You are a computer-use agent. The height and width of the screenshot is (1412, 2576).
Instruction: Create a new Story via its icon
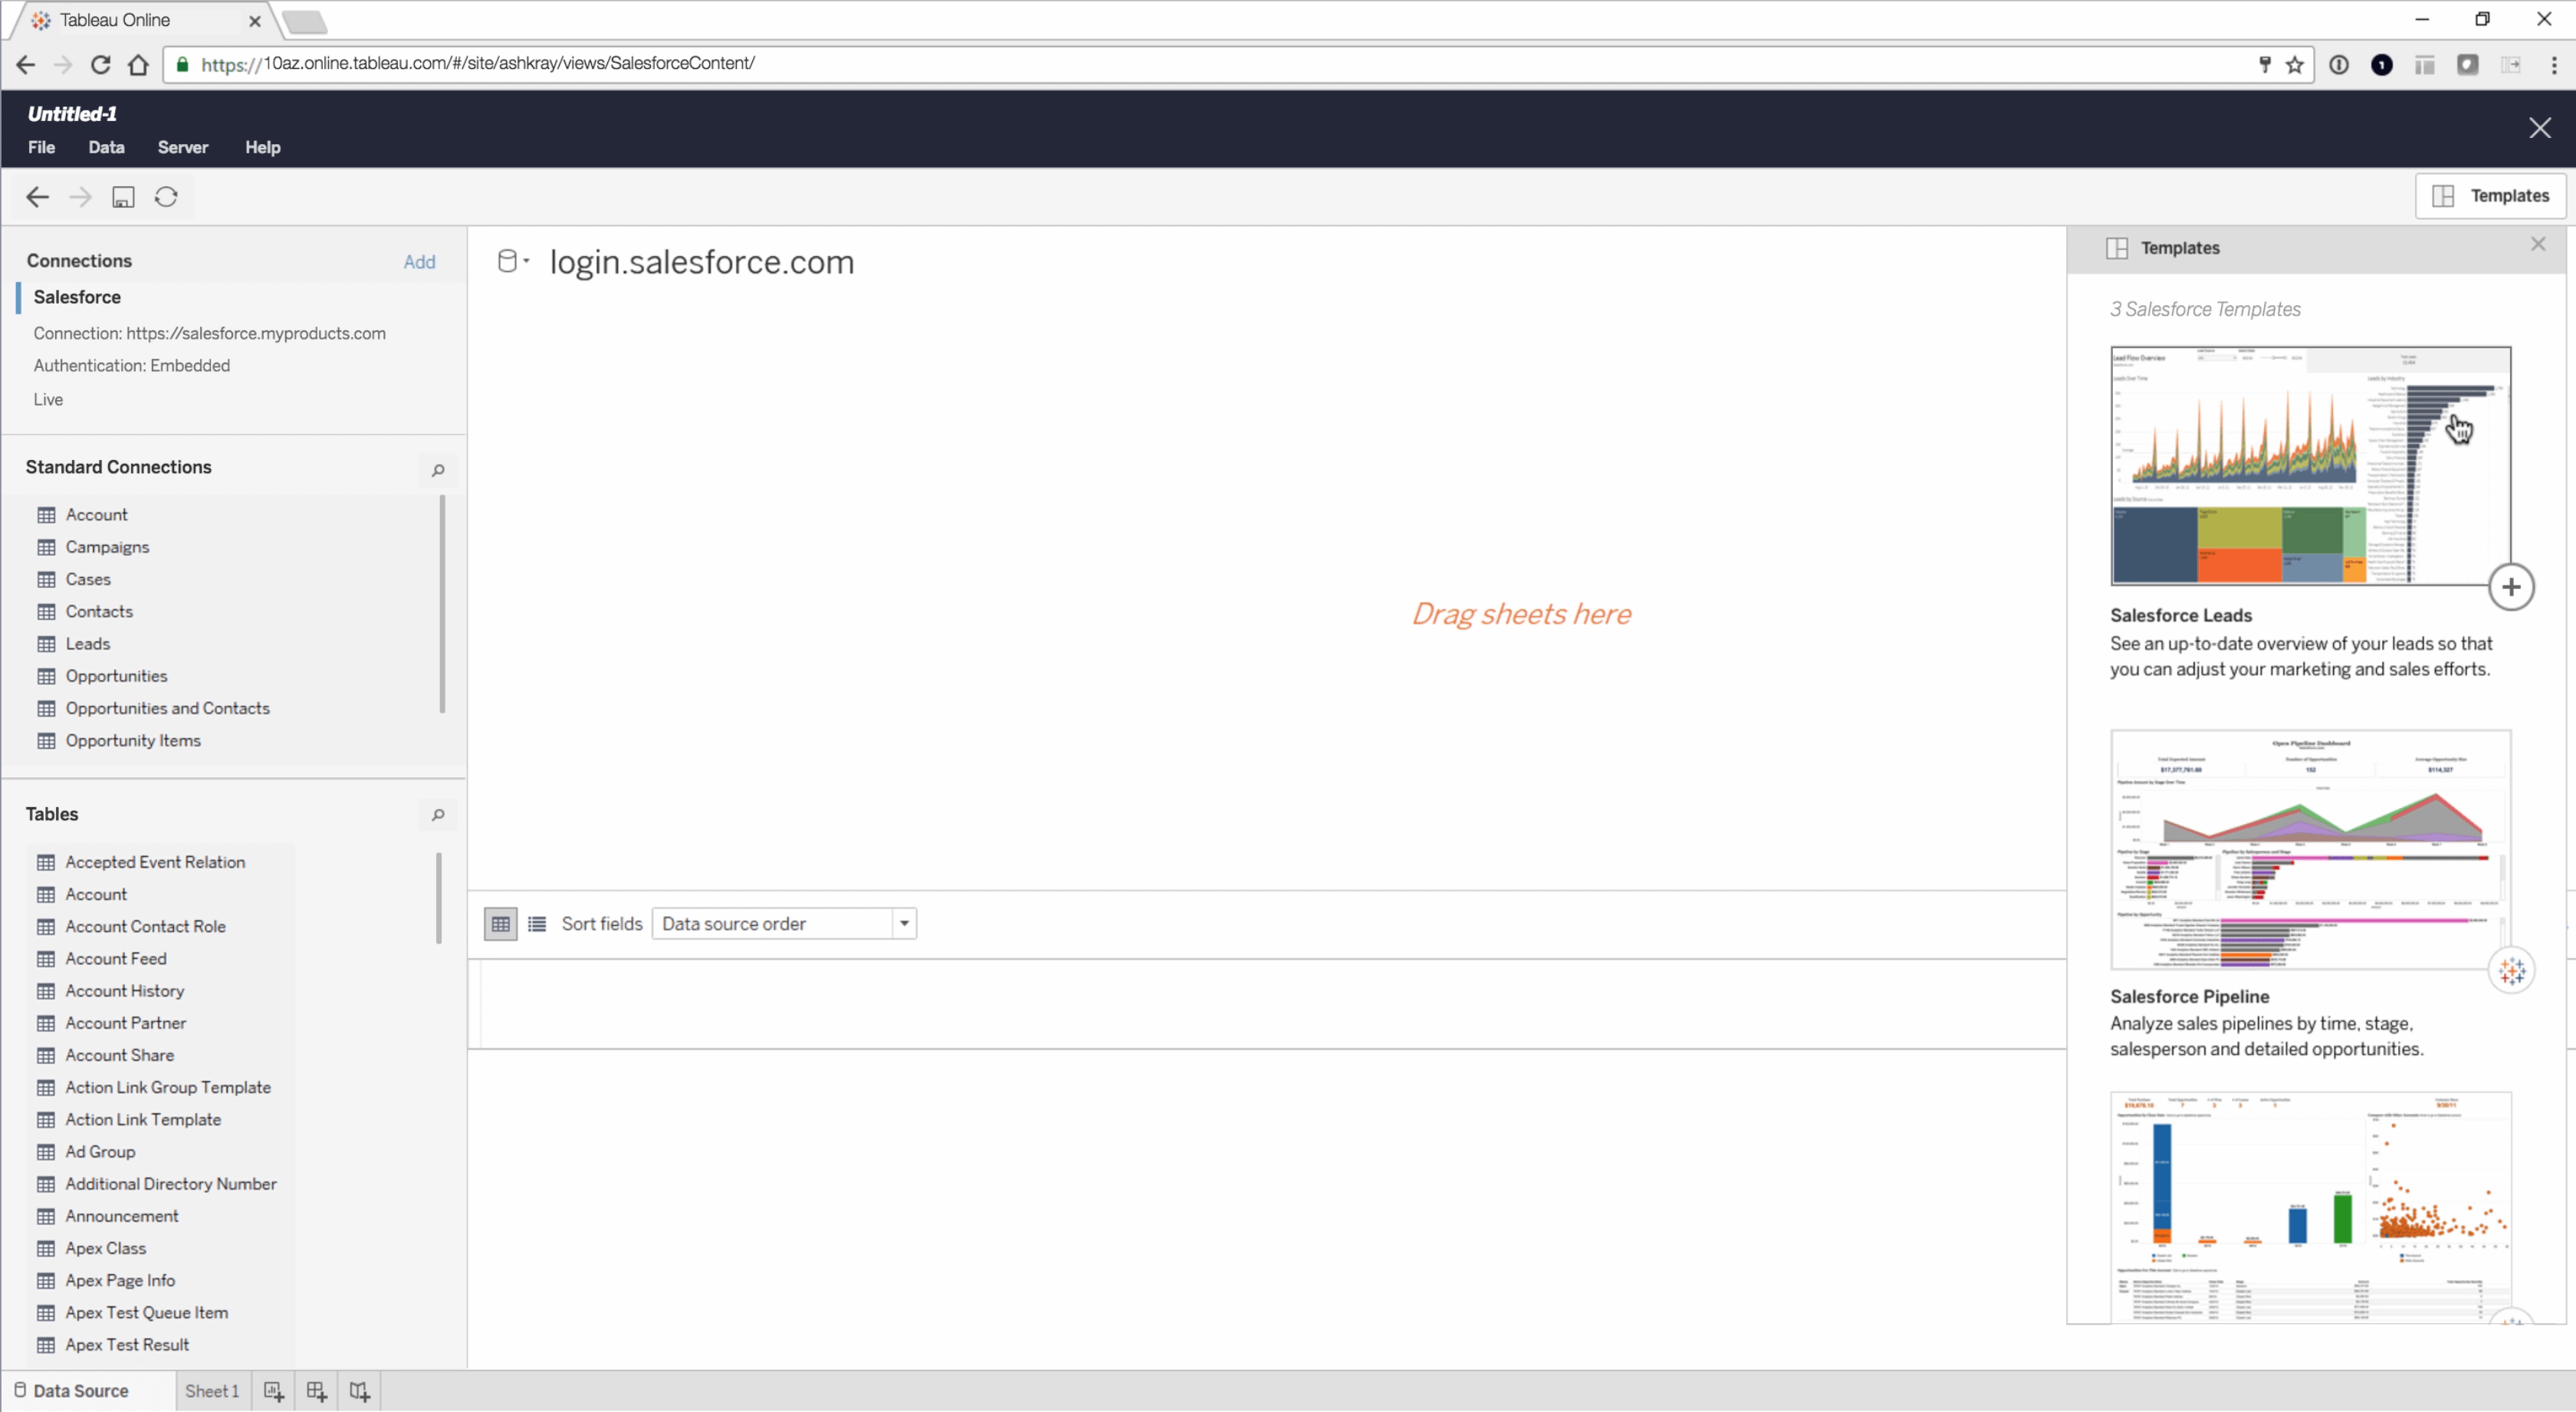point(359,1390)
